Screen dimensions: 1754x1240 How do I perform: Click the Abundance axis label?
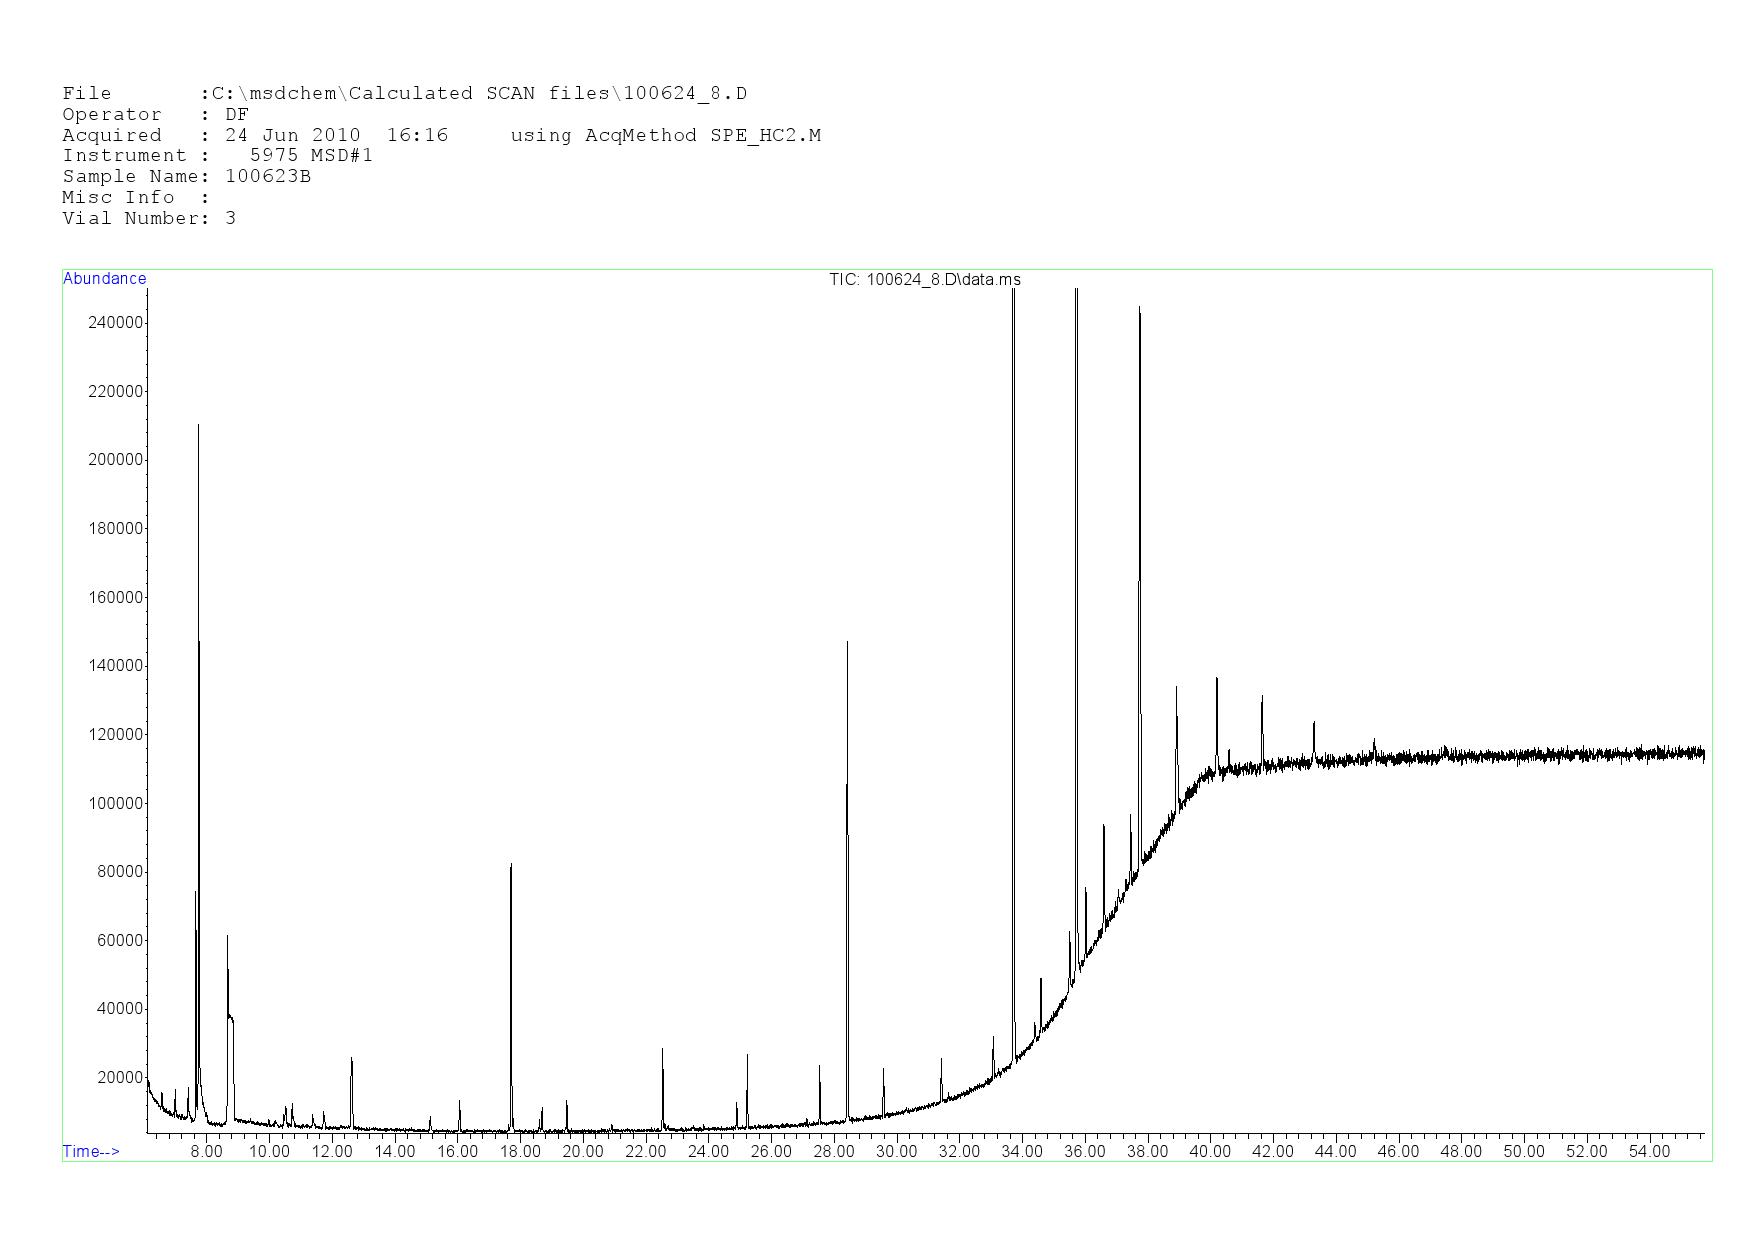click(104, 279)
